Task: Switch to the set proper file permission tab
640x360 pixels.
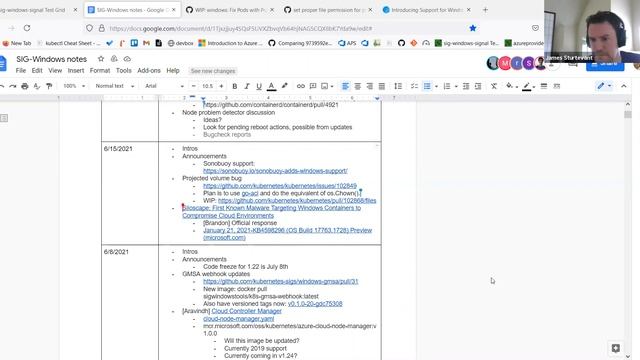Action: [x=327, y=10]
